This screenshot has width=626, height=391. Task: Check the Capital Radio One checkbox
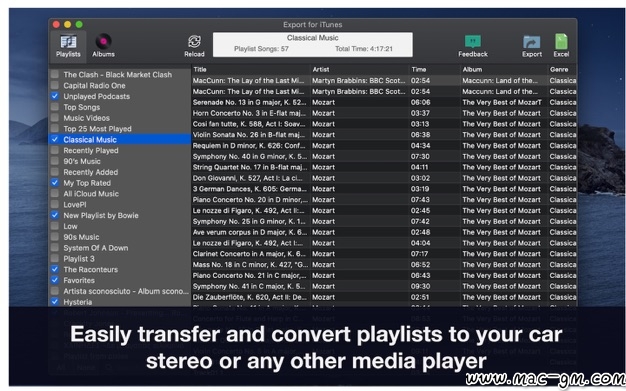(55, 85)
